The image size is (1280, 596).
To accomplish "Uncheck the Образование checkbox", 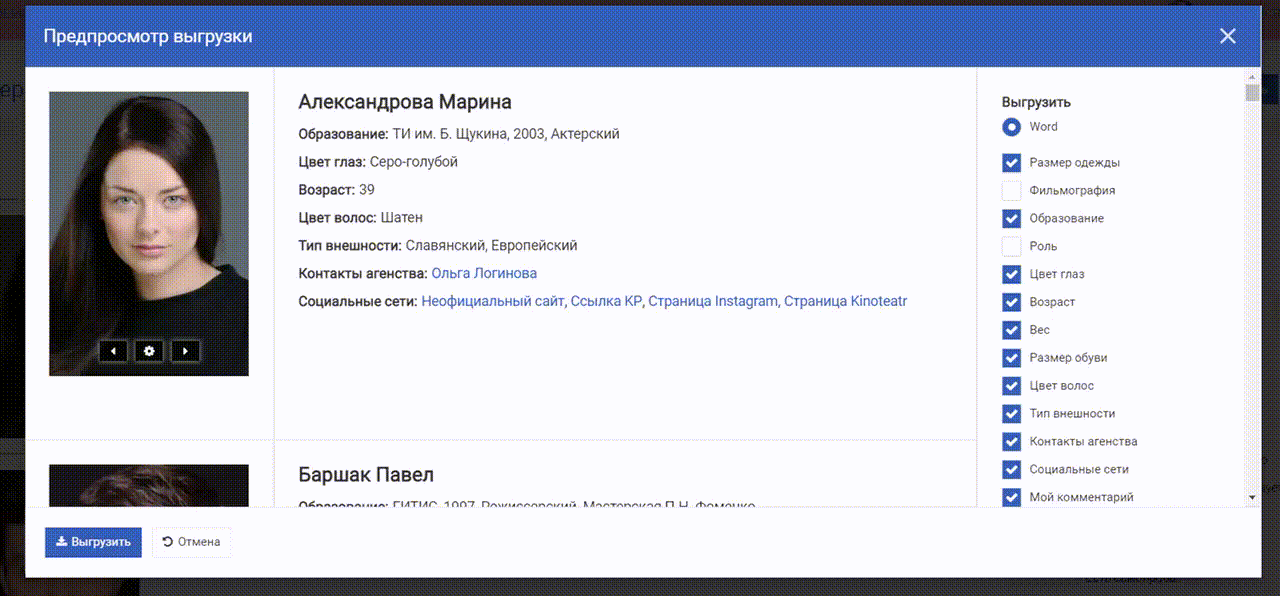I will click(x=1011, y=218).
